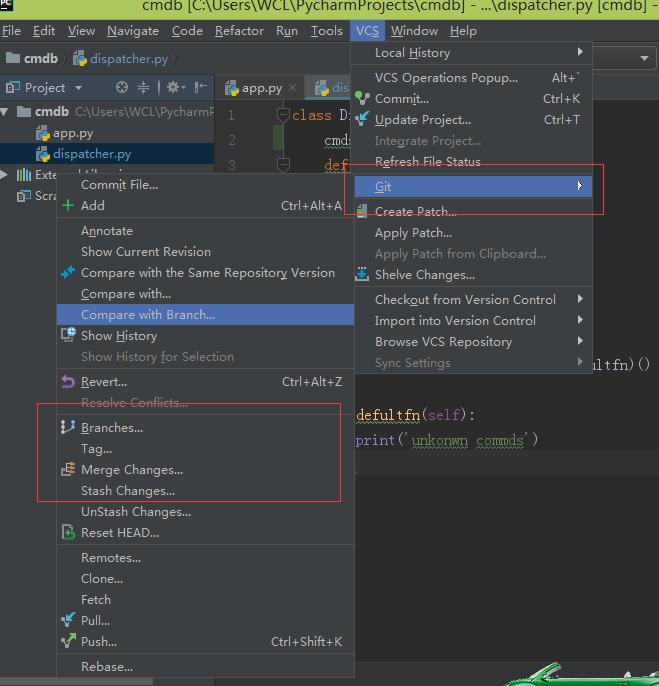
Task: Choose Stash Changes... from Git menu
Action: click(205, 490)
